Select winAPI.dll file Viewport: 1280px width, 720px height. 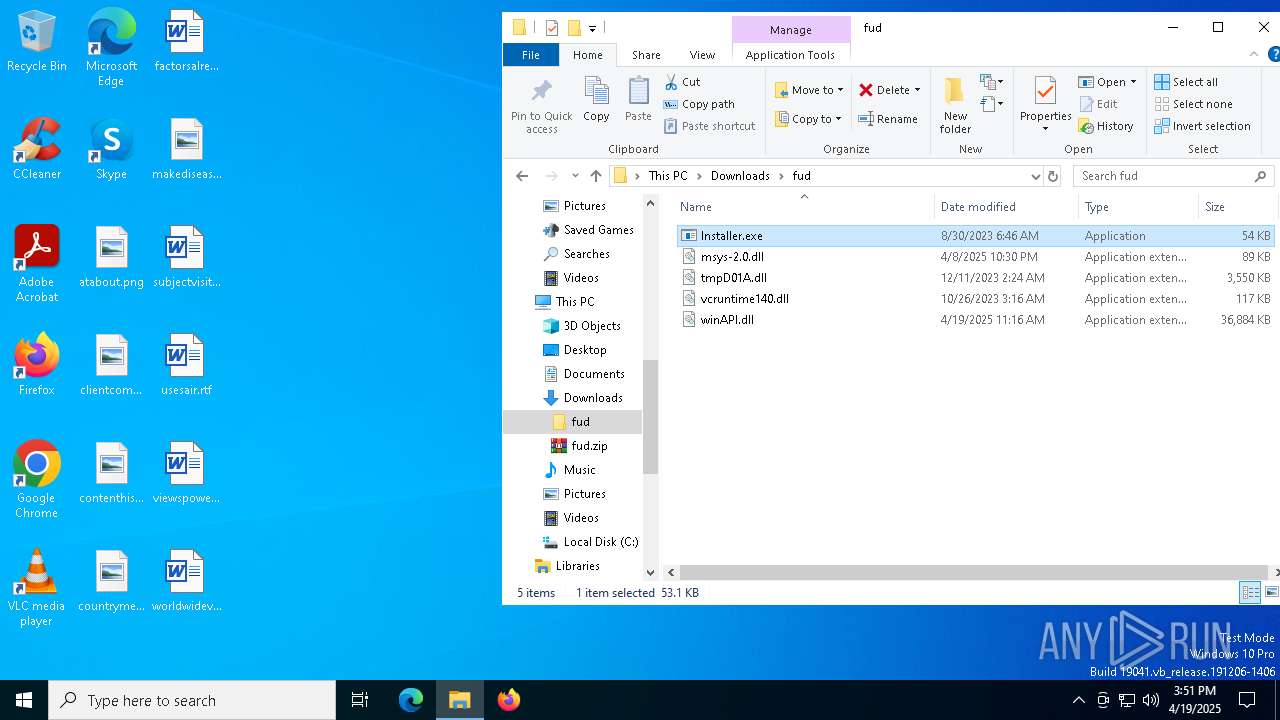[x=976, y=320]
